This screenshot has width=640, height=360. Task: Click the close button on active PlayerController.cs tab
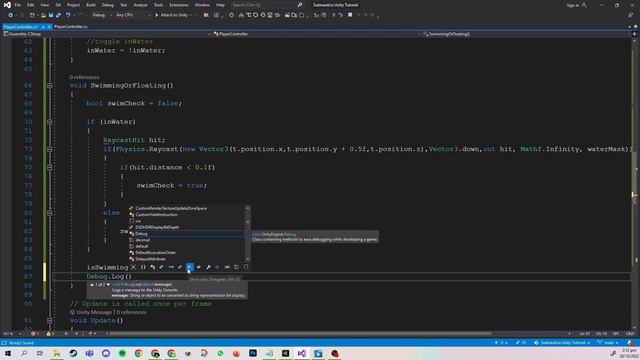pos(49,27)
